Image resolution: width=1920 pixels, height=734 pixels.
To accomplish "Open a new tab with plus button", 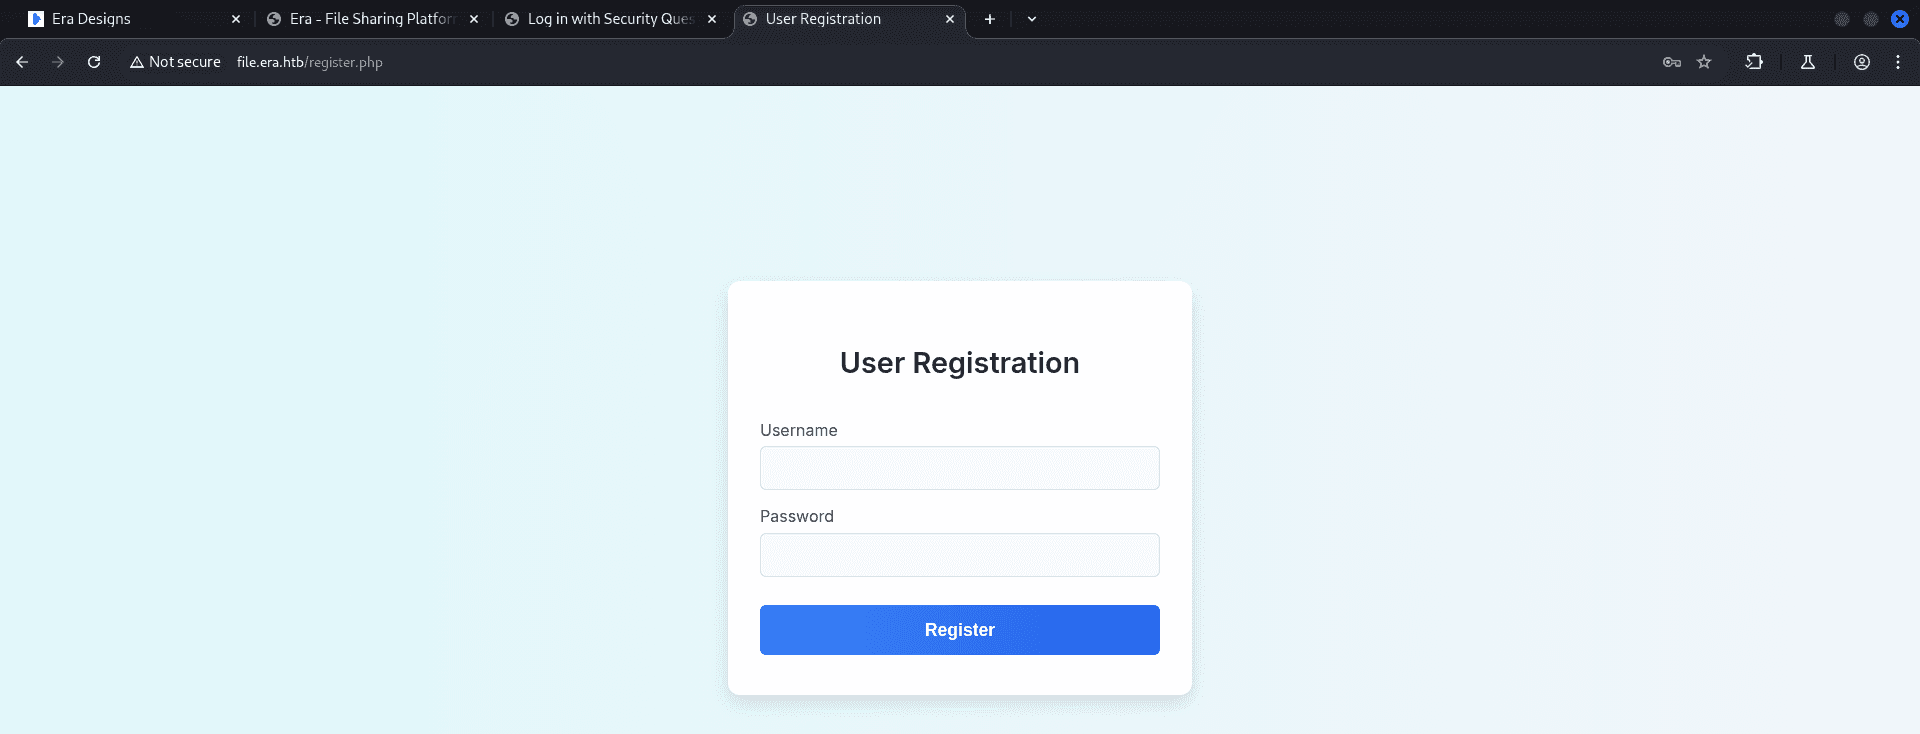I will point(990,19).
